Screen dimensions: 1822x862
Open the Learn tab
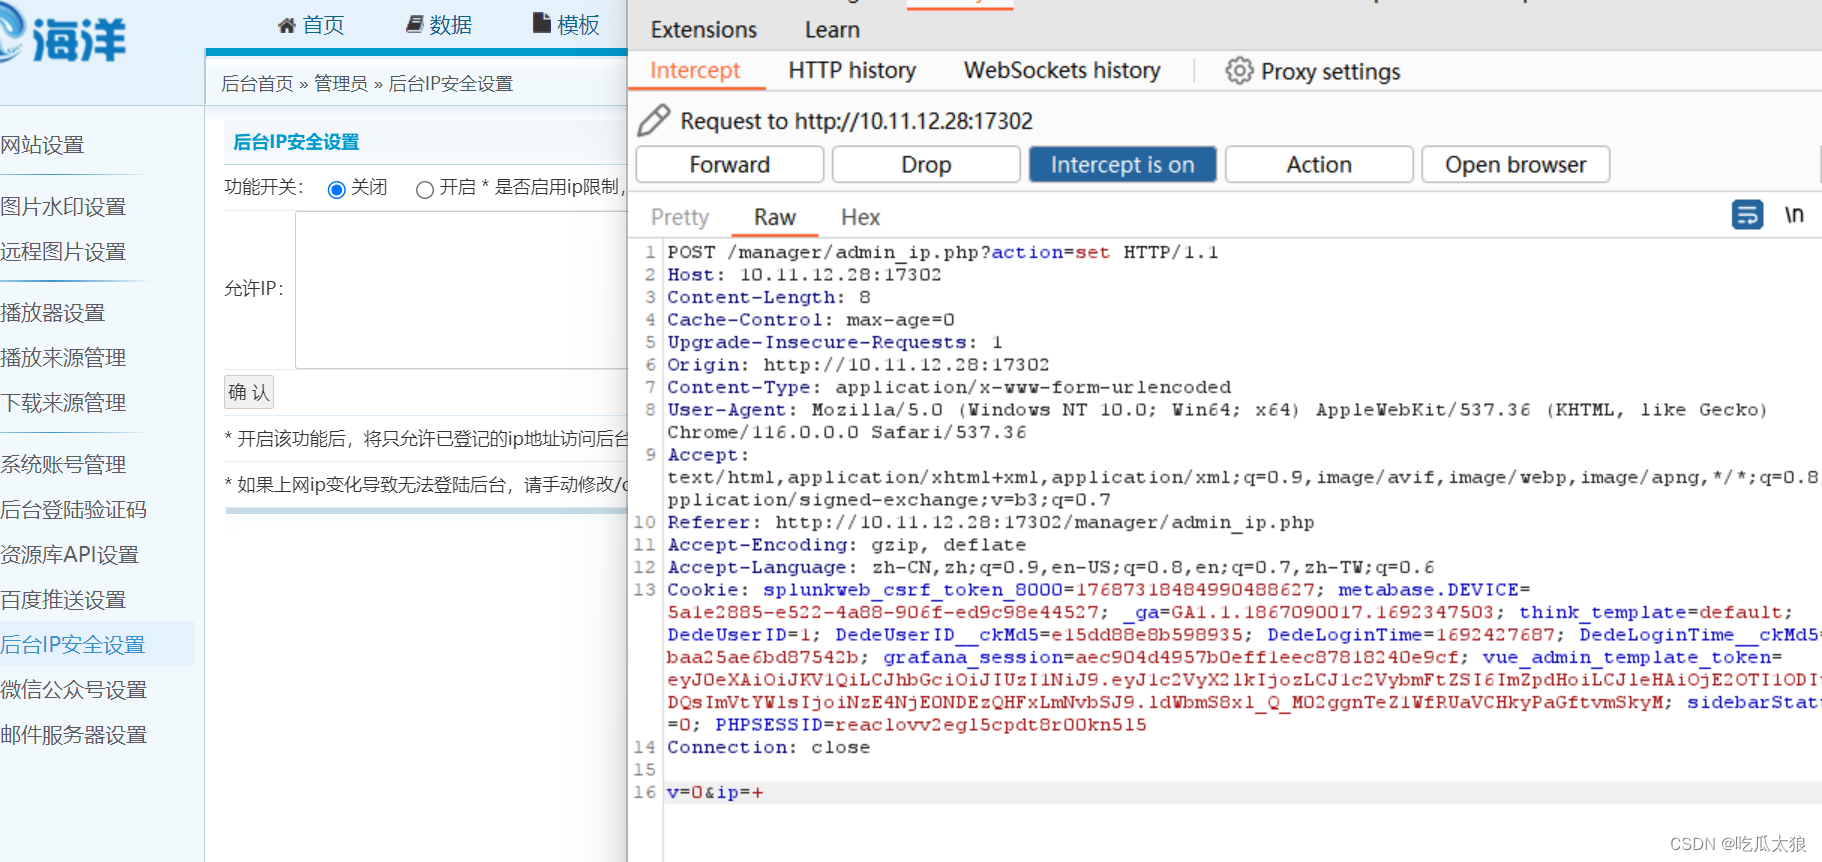[x=832, y=30]
